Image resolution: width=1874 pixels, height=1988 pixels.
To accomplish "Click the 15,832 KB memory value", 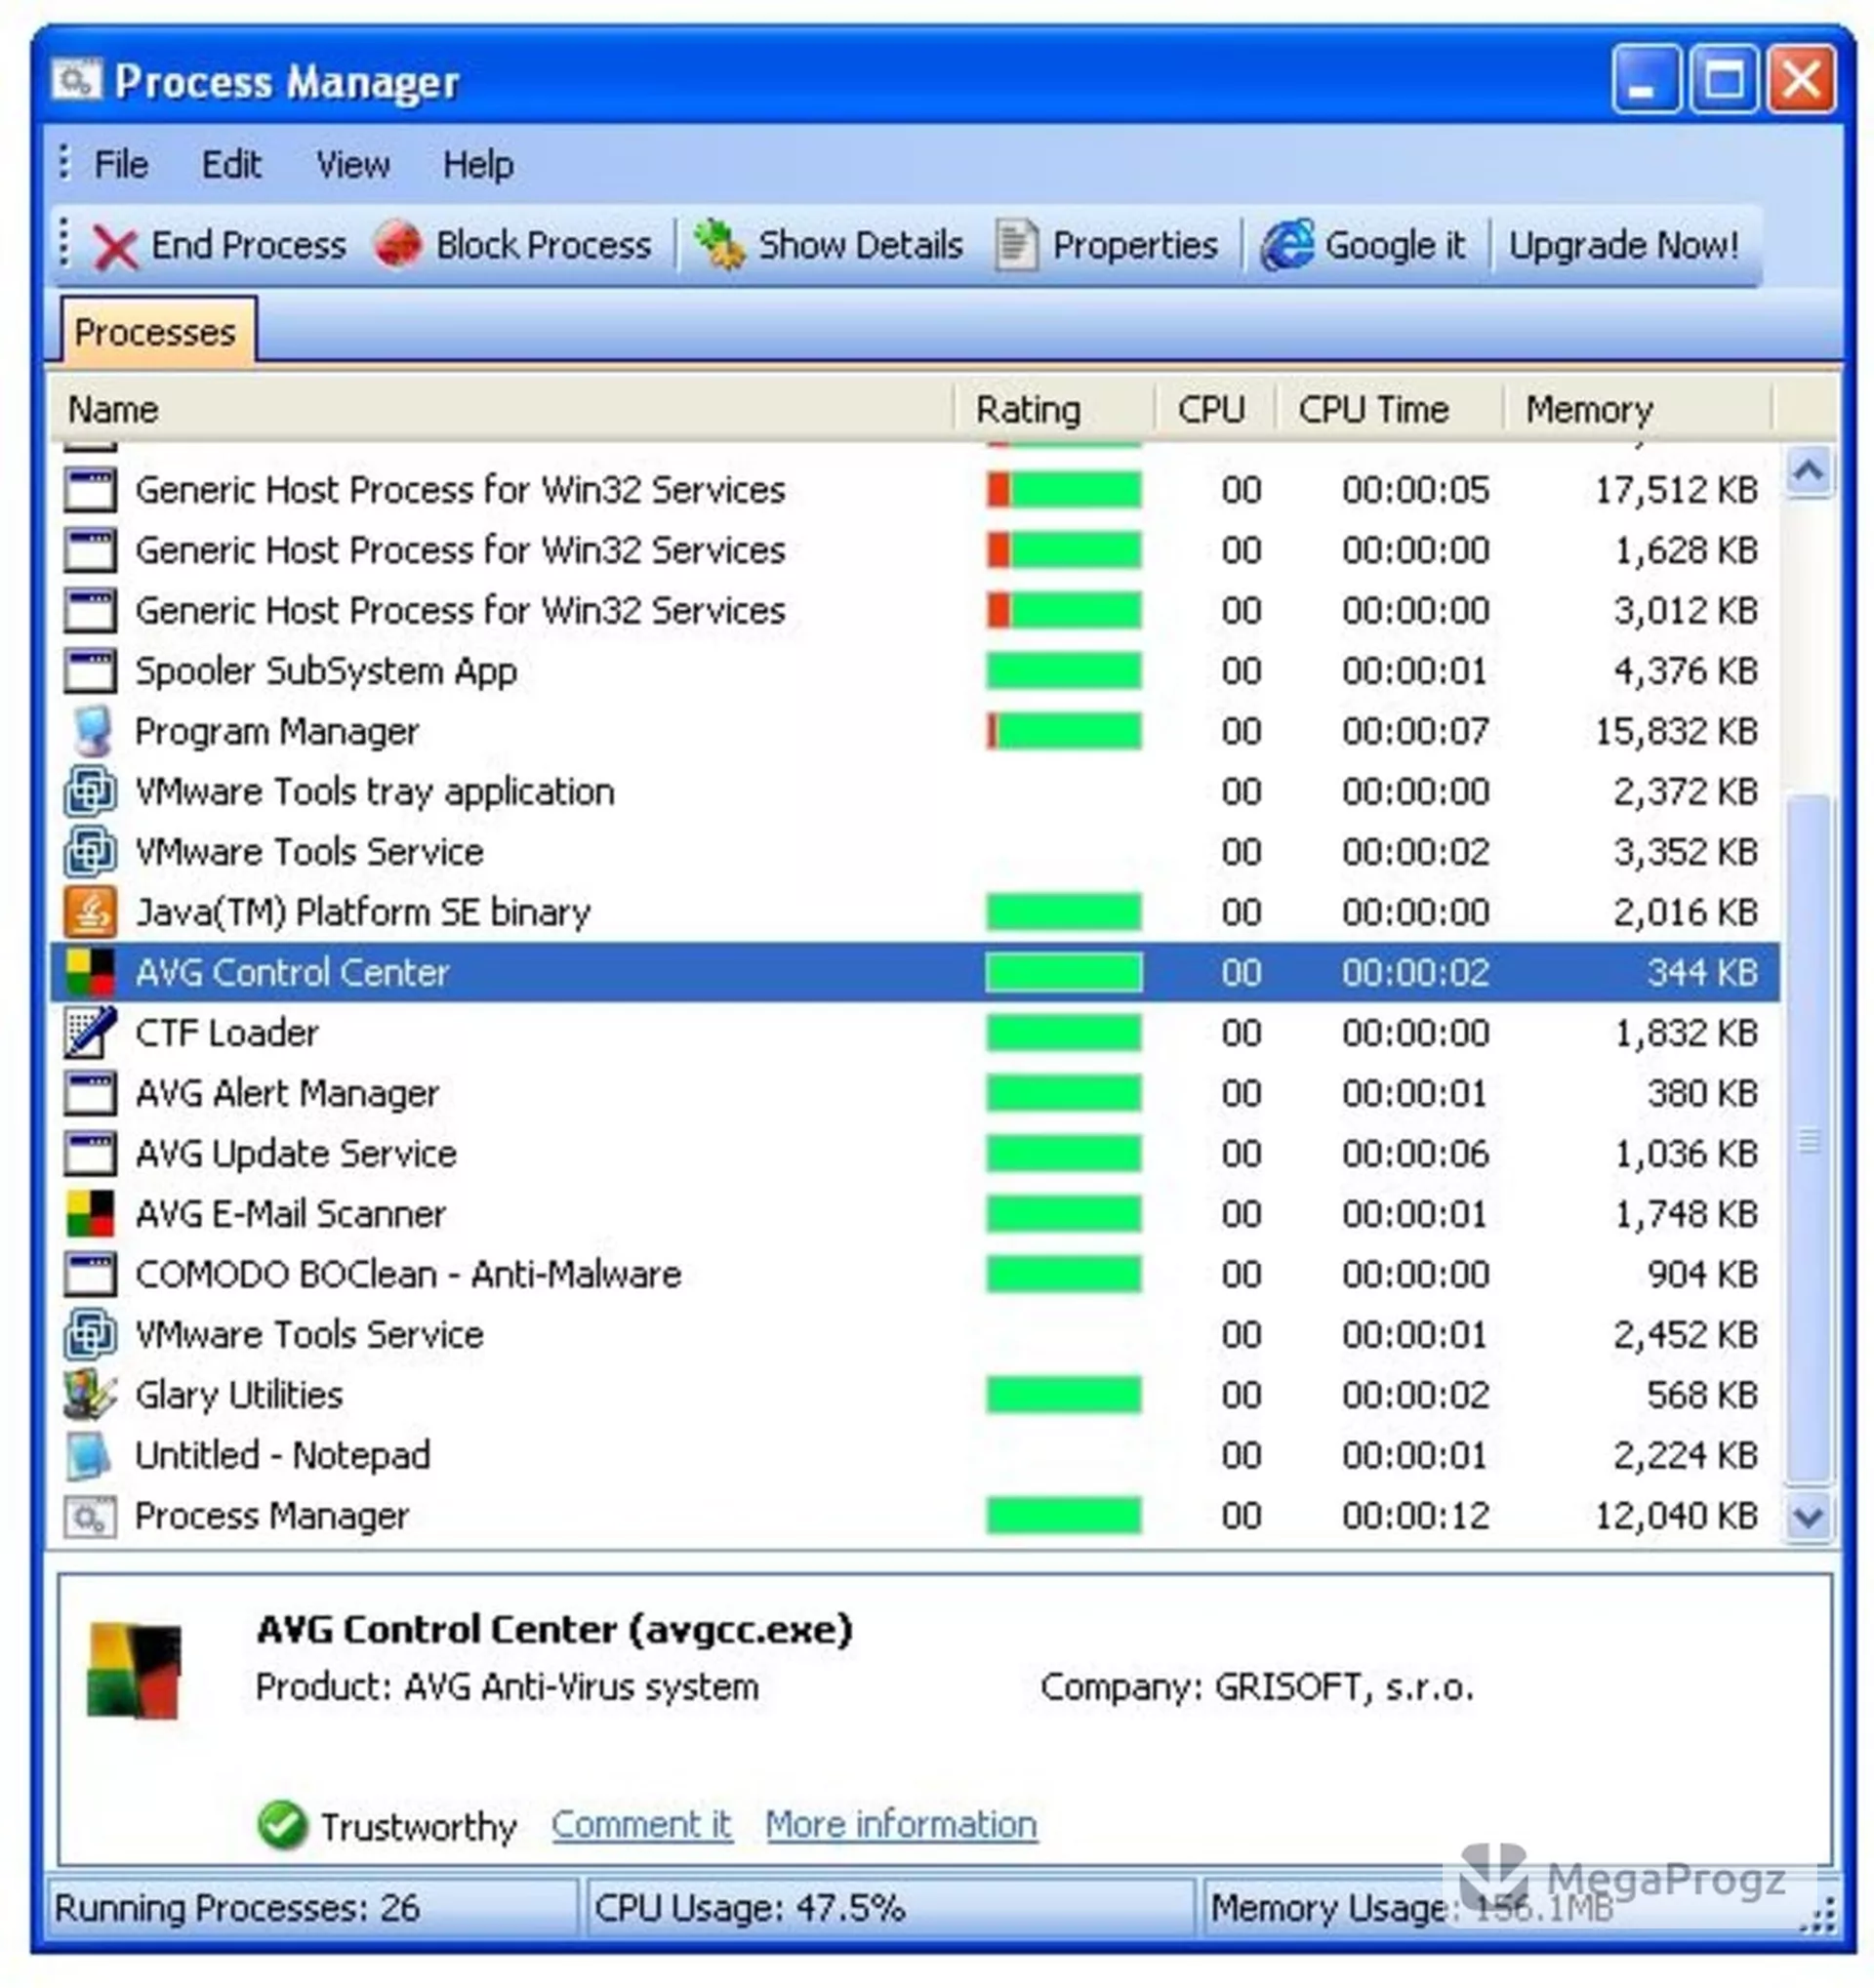I will (1676, 732).
